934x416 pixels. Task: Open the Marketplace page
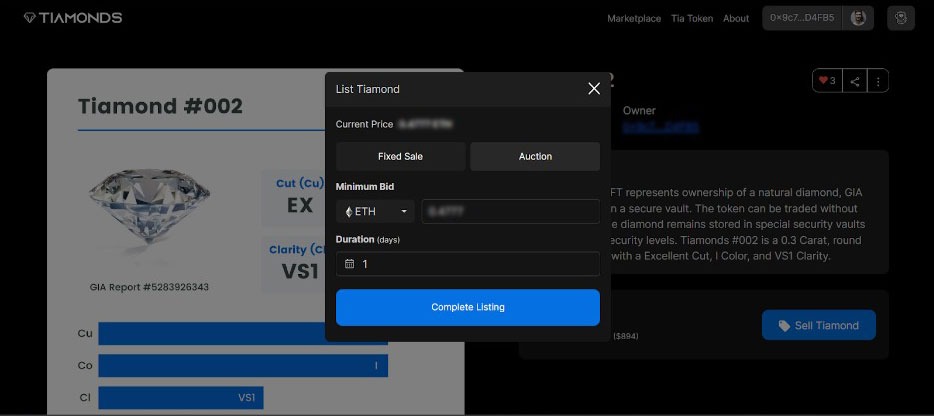tap(634, 18)
